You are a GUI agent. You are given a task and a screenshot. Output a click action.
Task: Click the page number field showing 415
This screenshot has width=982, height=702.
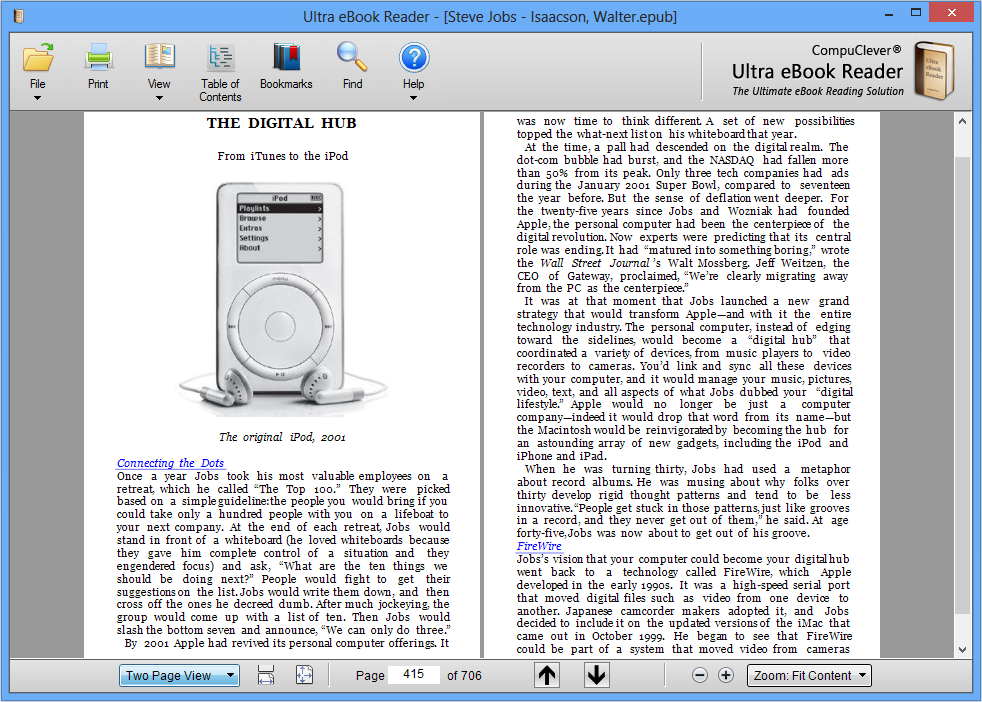point(413,674)
